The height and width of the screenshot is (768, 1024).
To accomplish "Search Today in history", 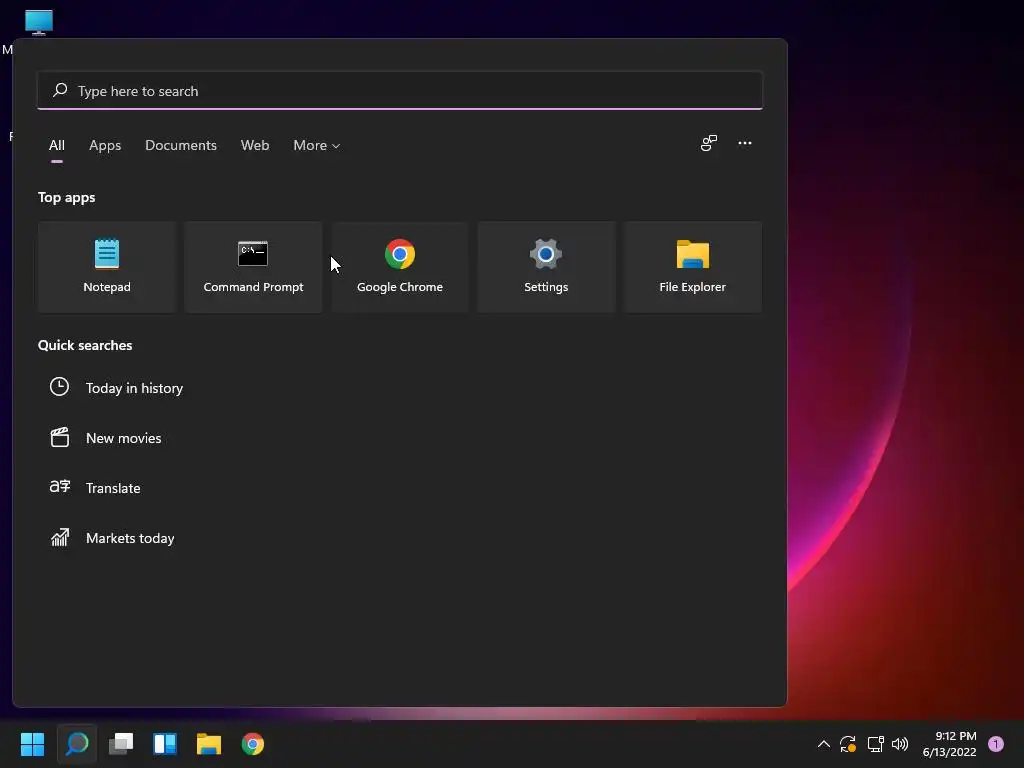I will point(135,388).
